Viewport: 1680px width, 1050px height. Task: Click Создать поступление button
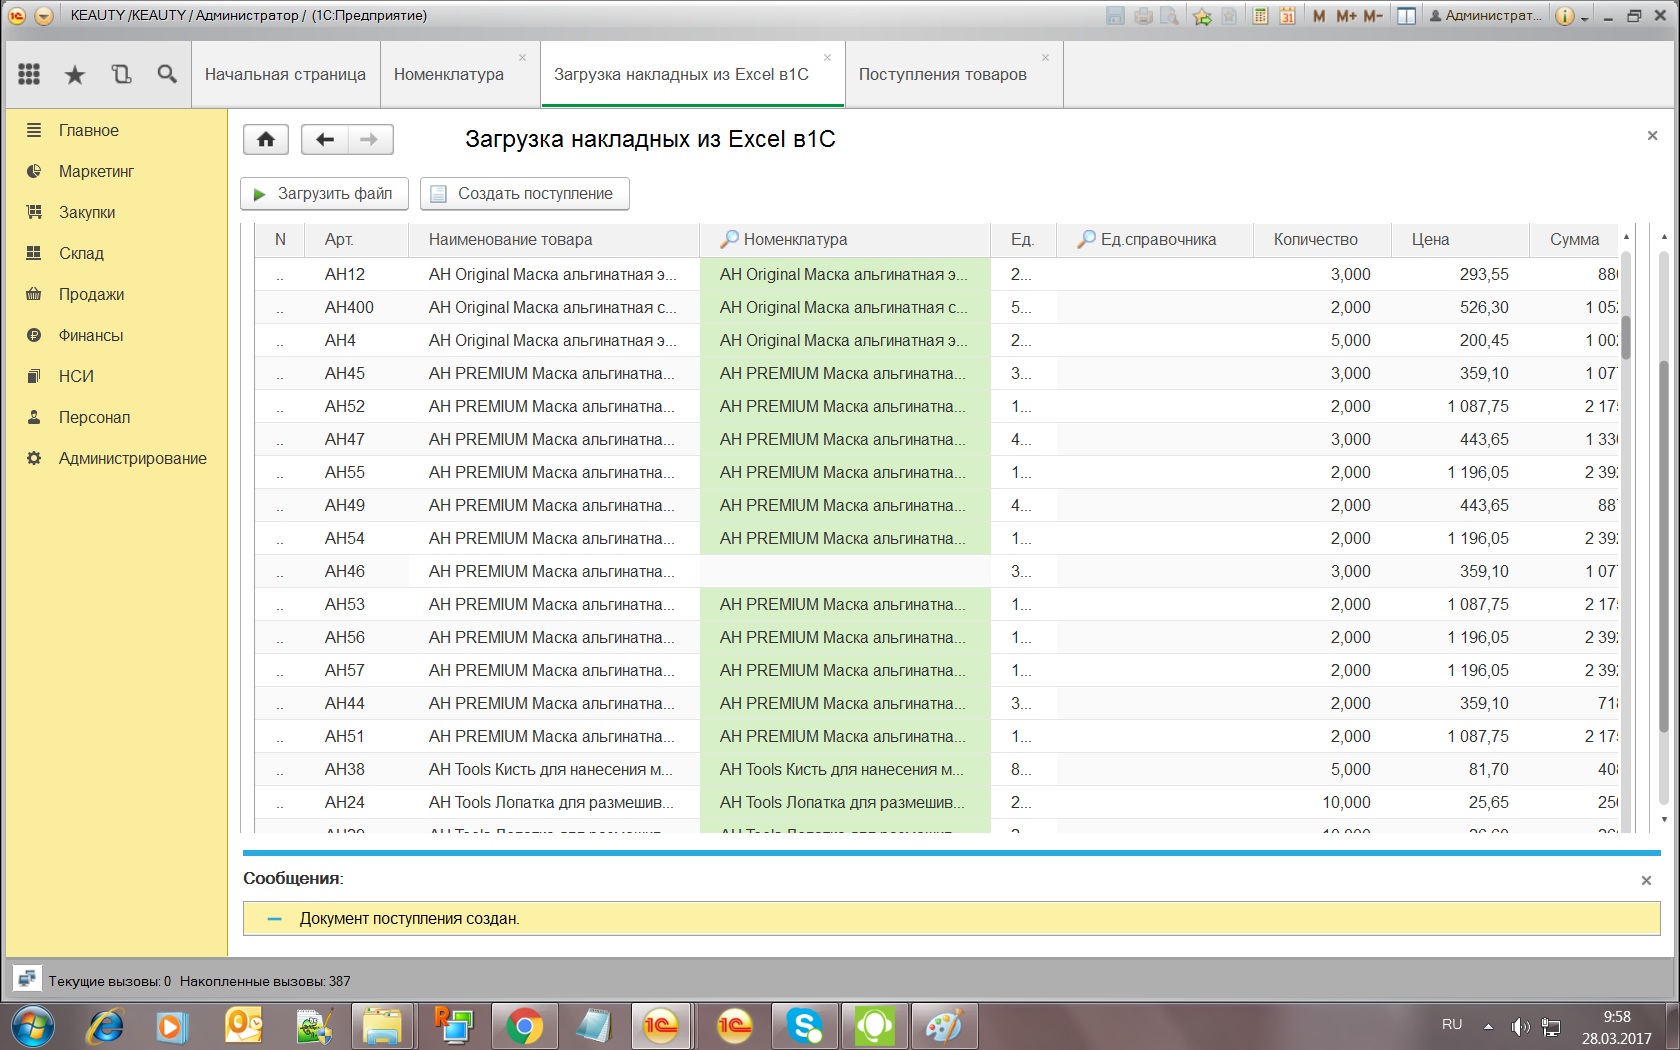pos(525,194)
